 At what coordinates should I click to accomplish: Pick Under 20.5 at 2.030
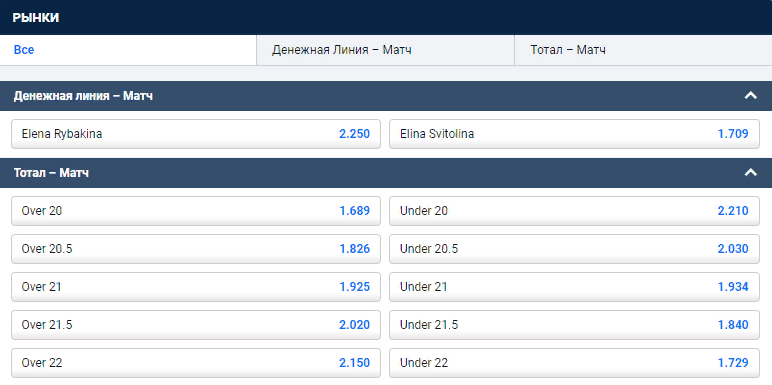(574, 249)
